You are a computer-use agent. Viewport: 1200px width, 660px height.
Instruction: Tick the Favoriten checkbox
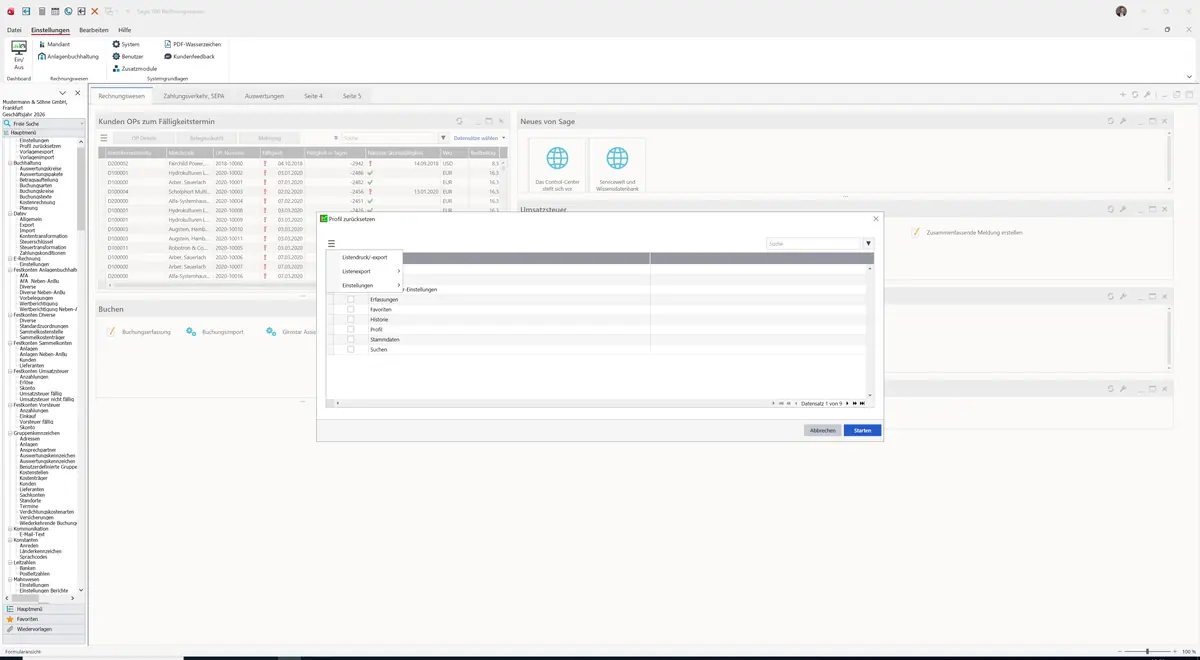pos(351,310)
